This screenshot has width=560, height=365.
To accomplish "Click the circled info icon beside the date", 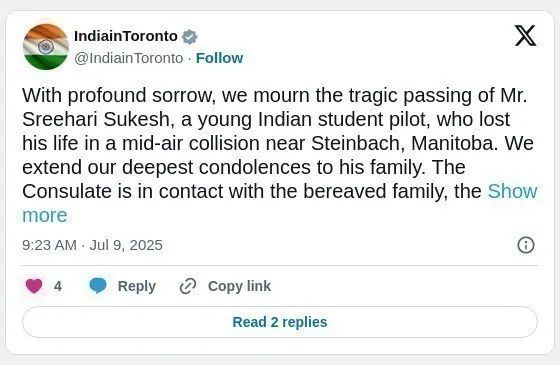I will pos(526,245).
